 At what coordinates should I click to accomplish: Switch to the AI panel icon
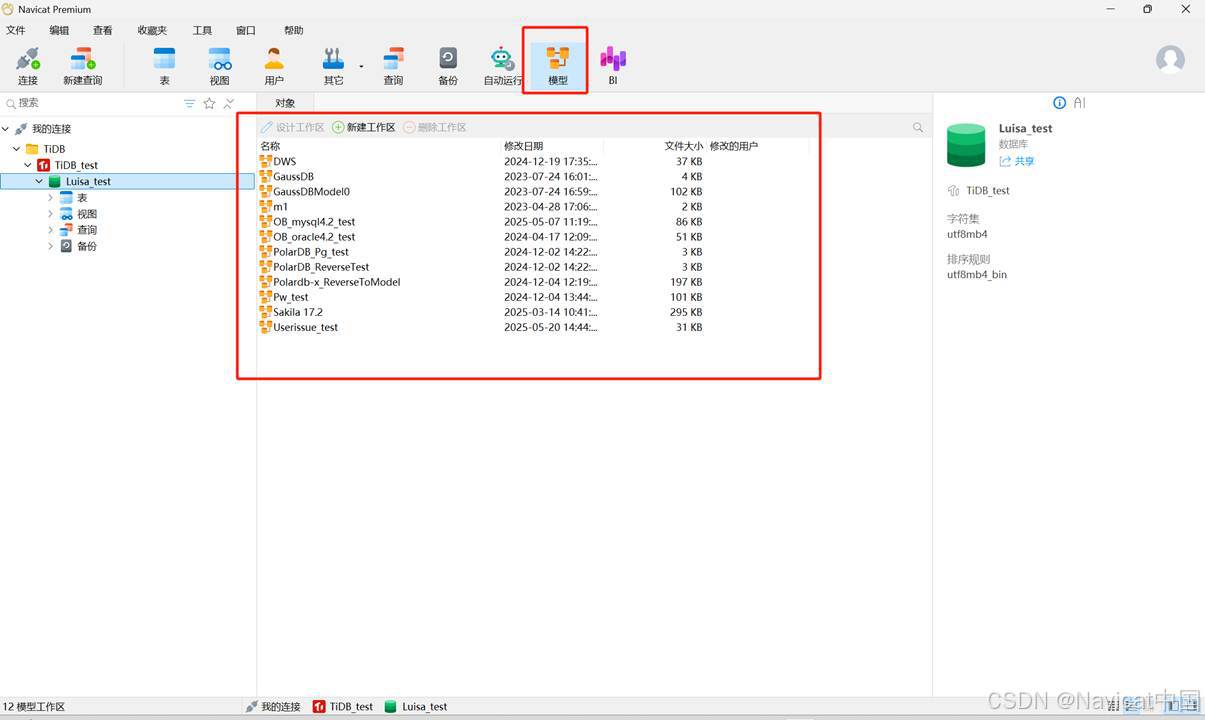pos(1080,103)
